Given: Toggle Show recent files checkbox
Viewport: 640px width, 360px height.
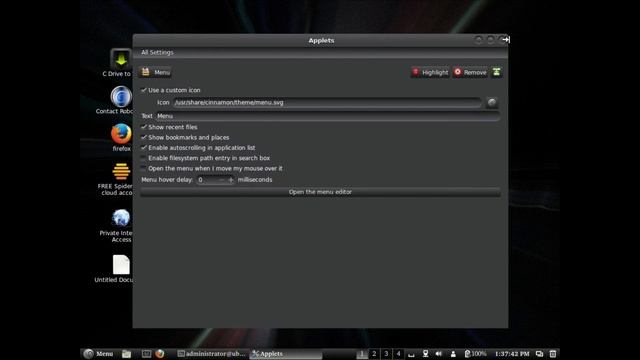Looking at the screenshot, I should point(143,127).
